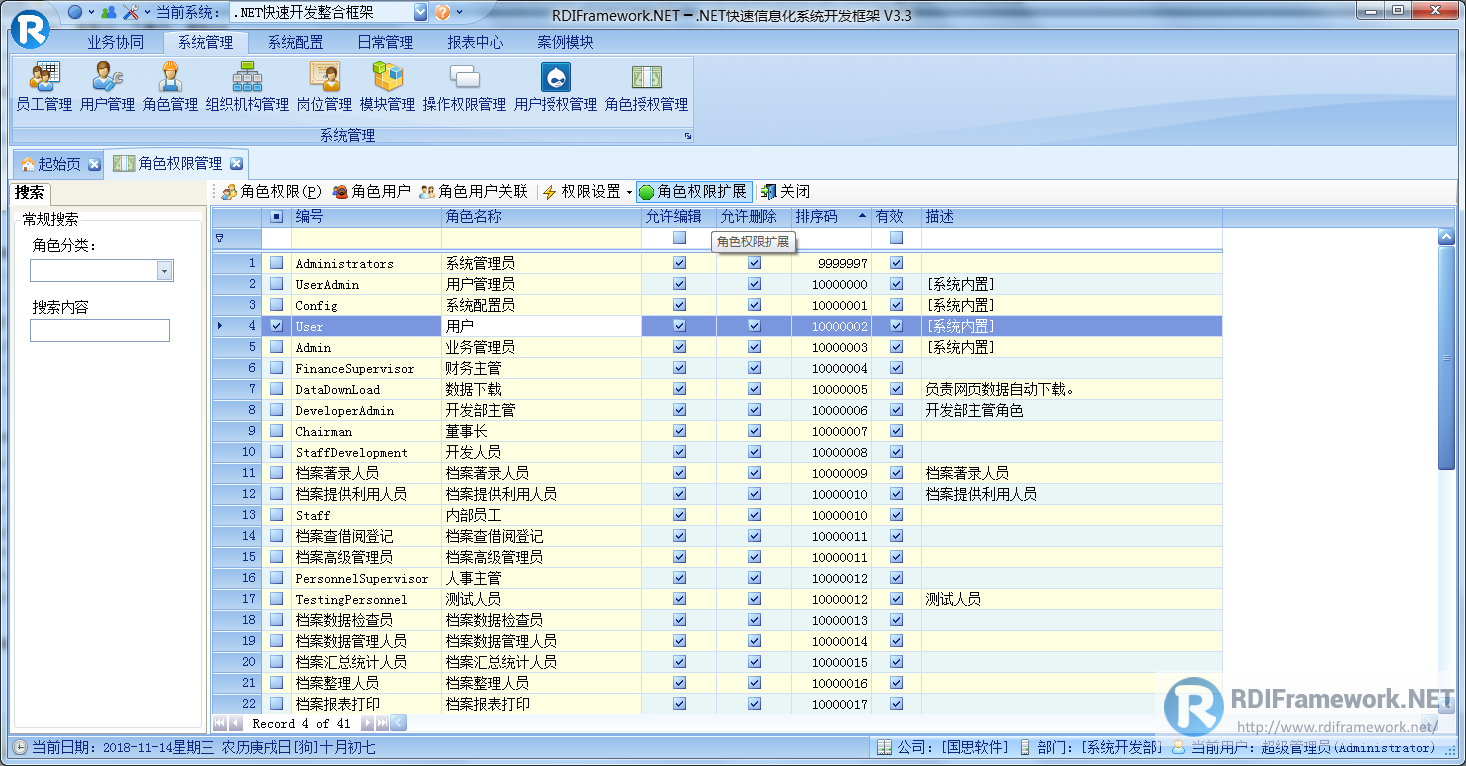Click 角色名称 column header
Image resolution: width=1466 pixels, height=766 pixels.
[541, 216]
